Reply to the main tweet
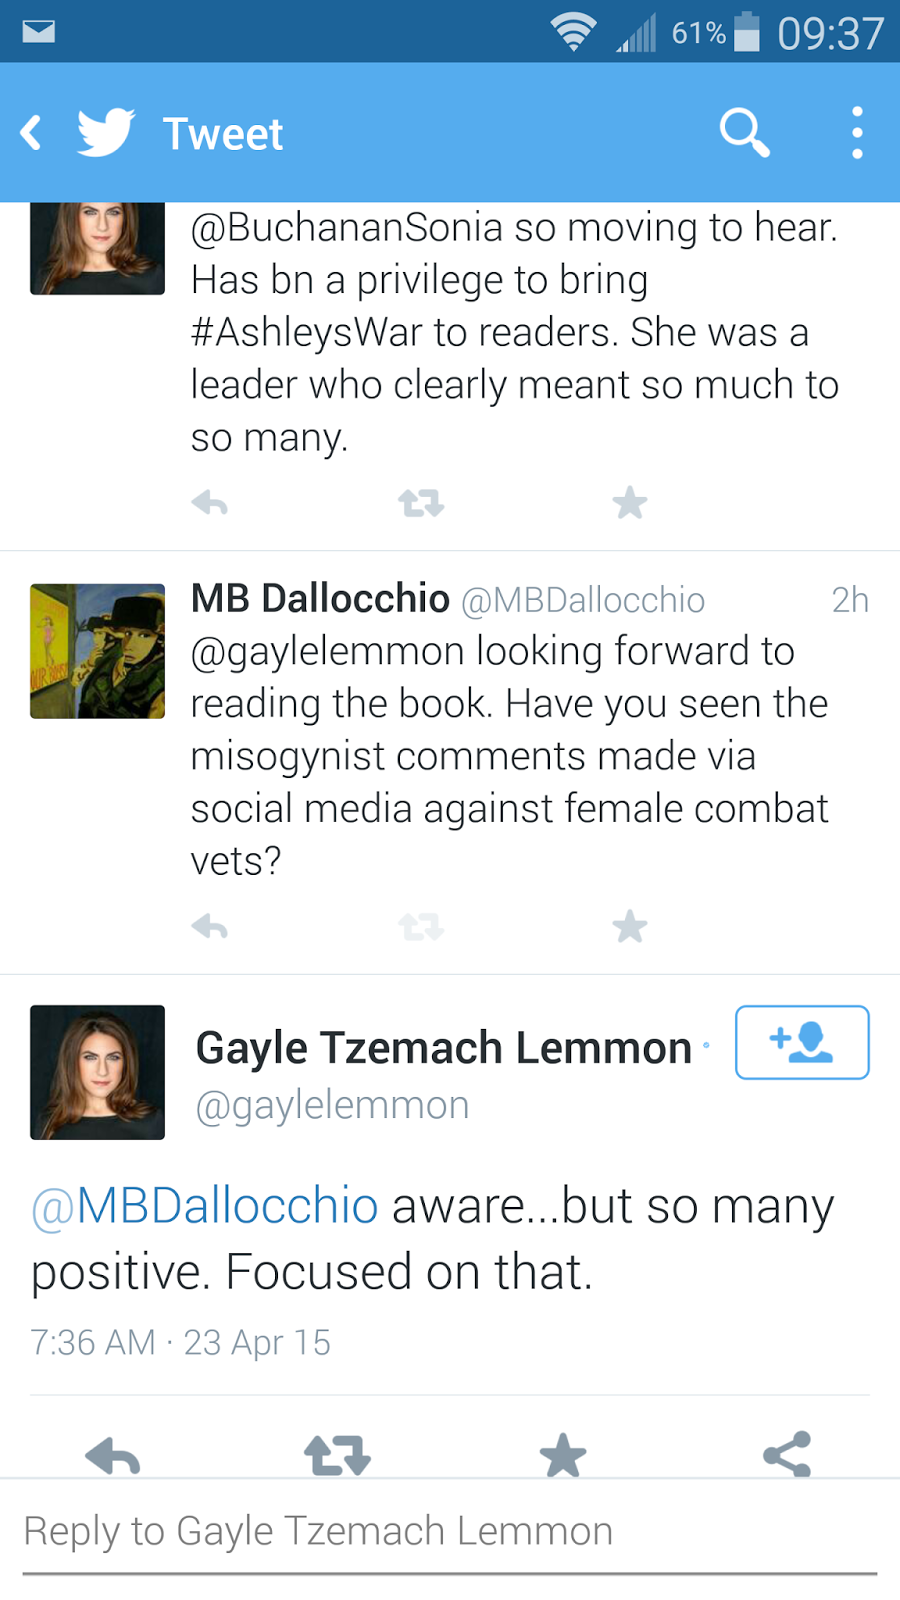Image resolution: width=900 pixels, height=1600 pixels. click(x=112, y=1456)
